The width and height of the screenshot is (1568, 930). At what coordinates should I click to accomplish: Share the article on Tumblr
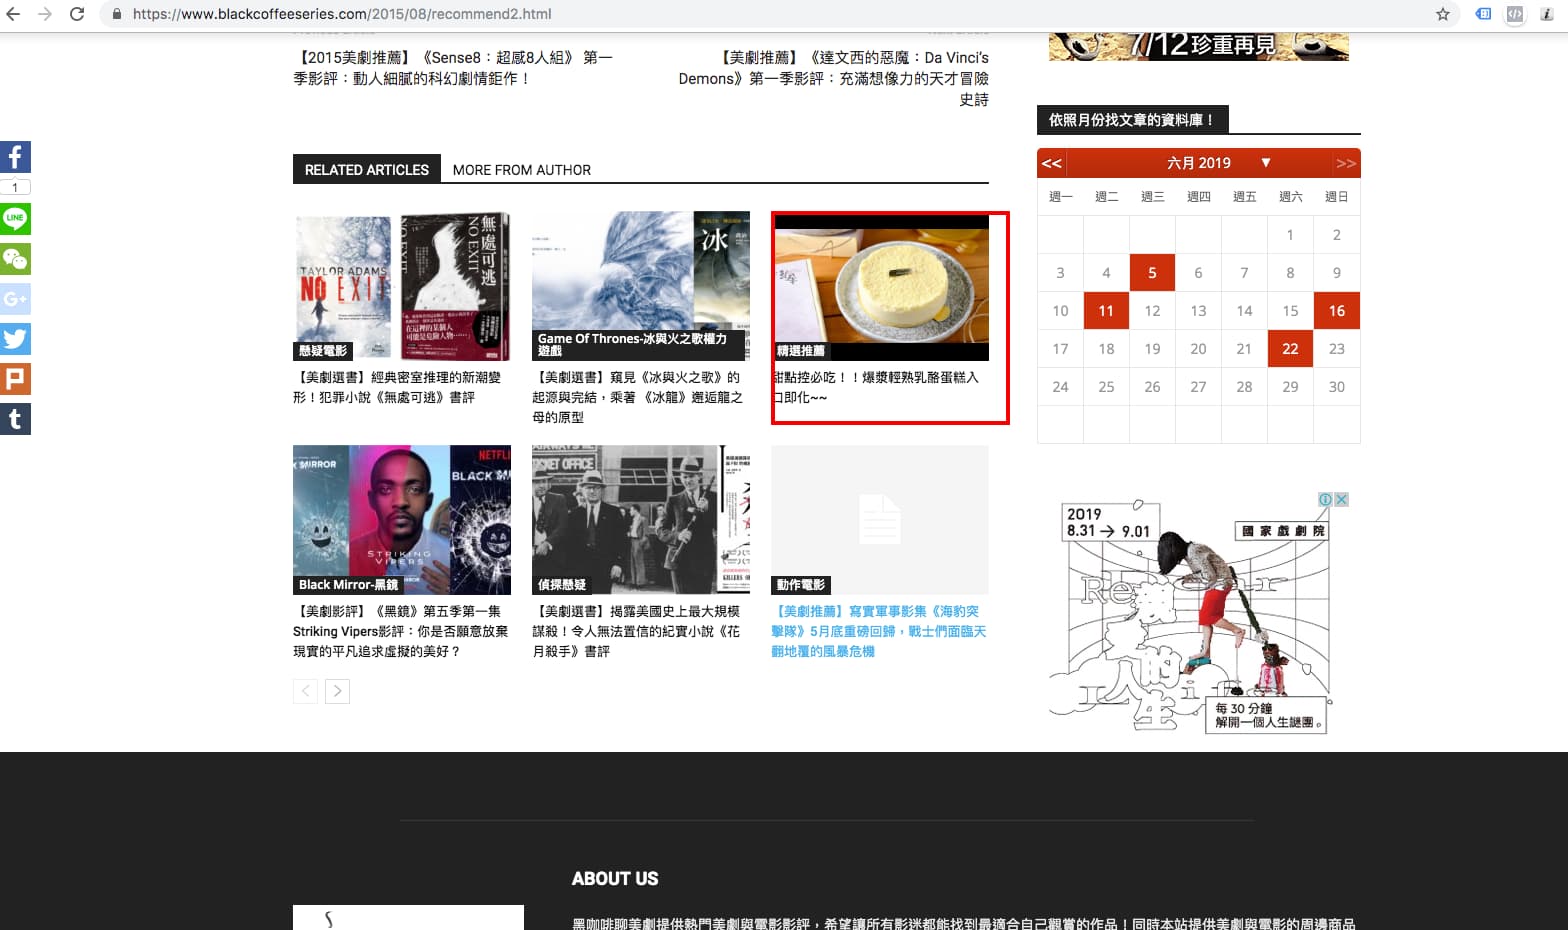pos(15,419)
